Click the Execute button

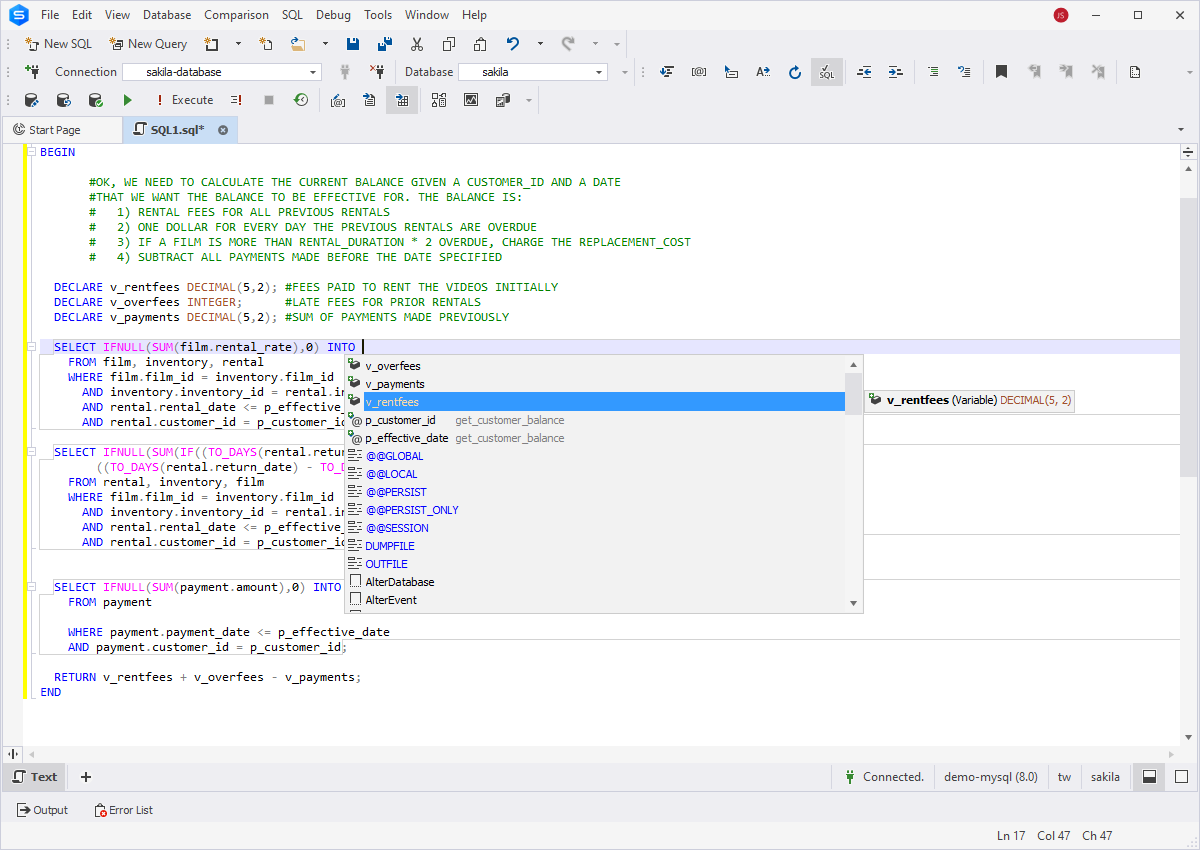click(184, 100)
